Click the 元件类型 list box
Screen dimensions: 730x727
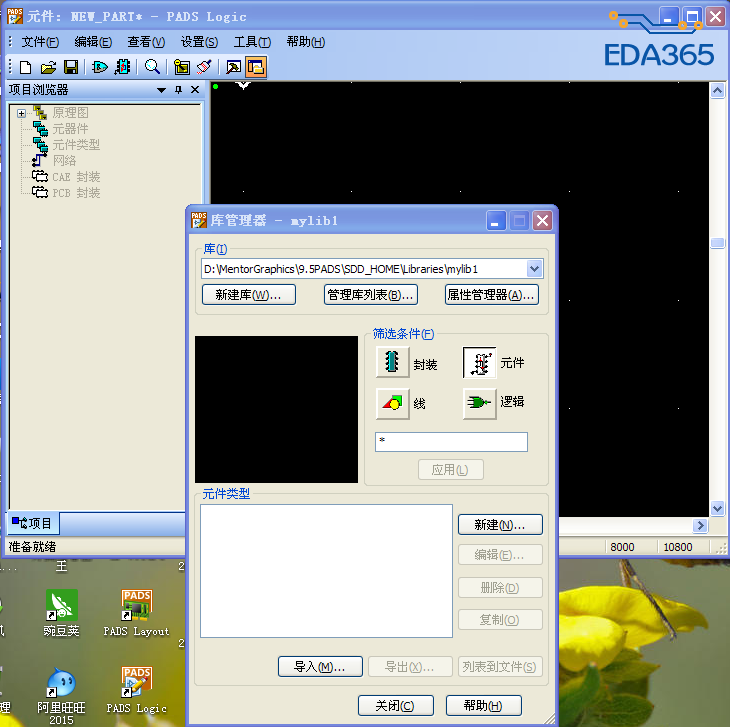point(326,571)
